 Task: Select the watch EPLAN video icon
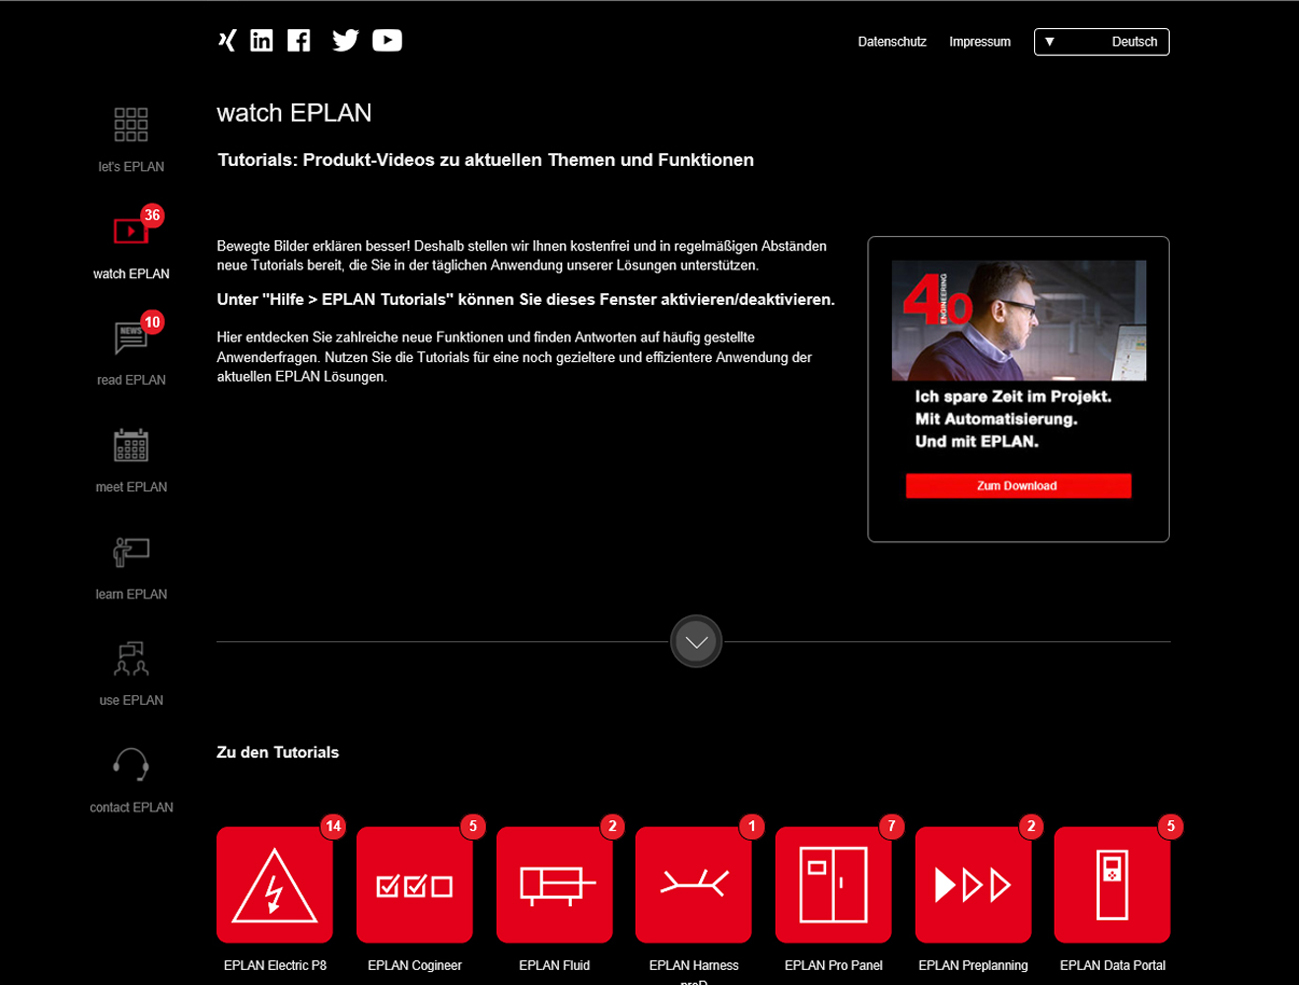point(131,231)
